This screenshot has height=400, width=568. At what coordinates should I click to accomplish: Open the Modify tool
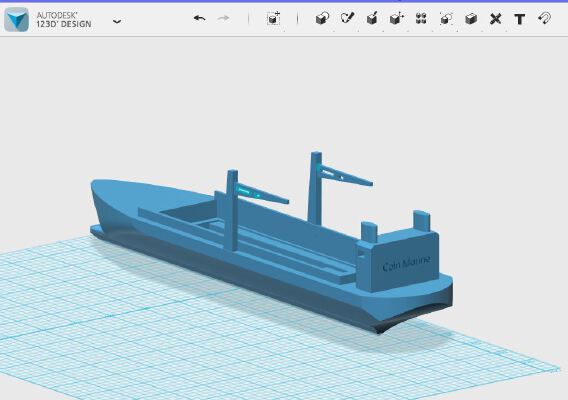click(x=397, y=18)
